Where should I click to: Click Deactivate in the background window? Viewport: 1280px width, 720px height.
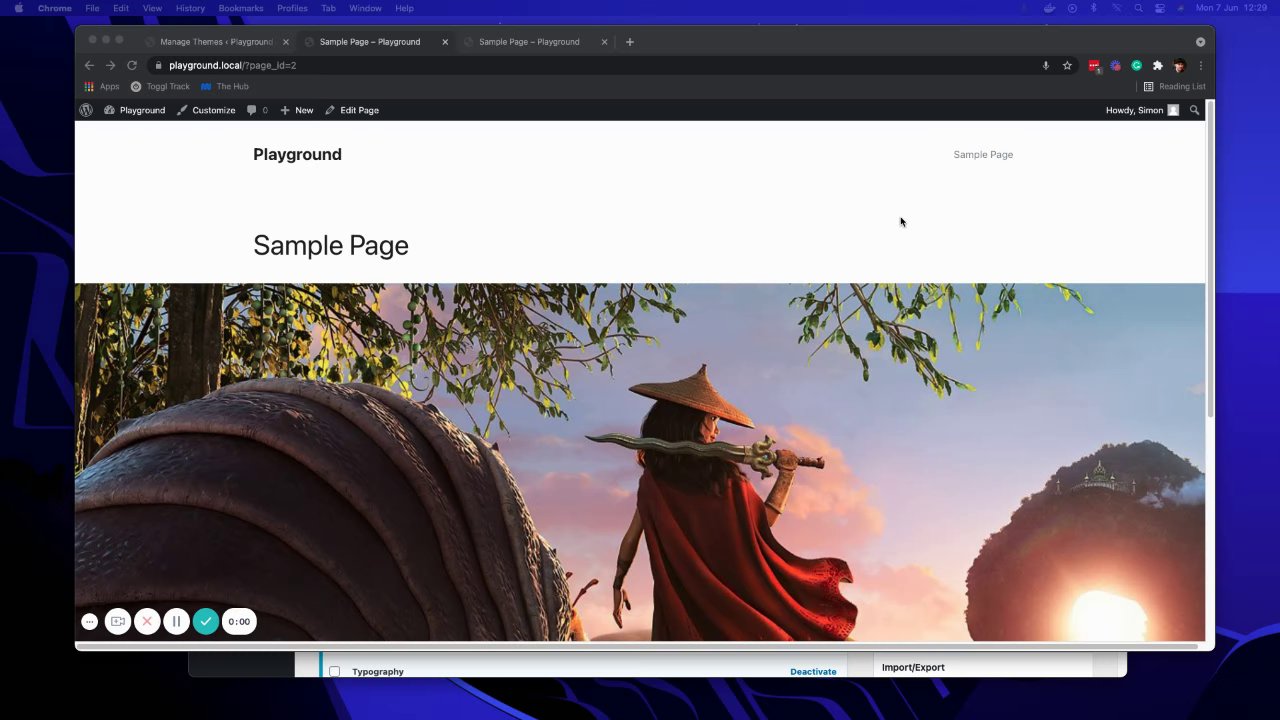click(813, 671)
